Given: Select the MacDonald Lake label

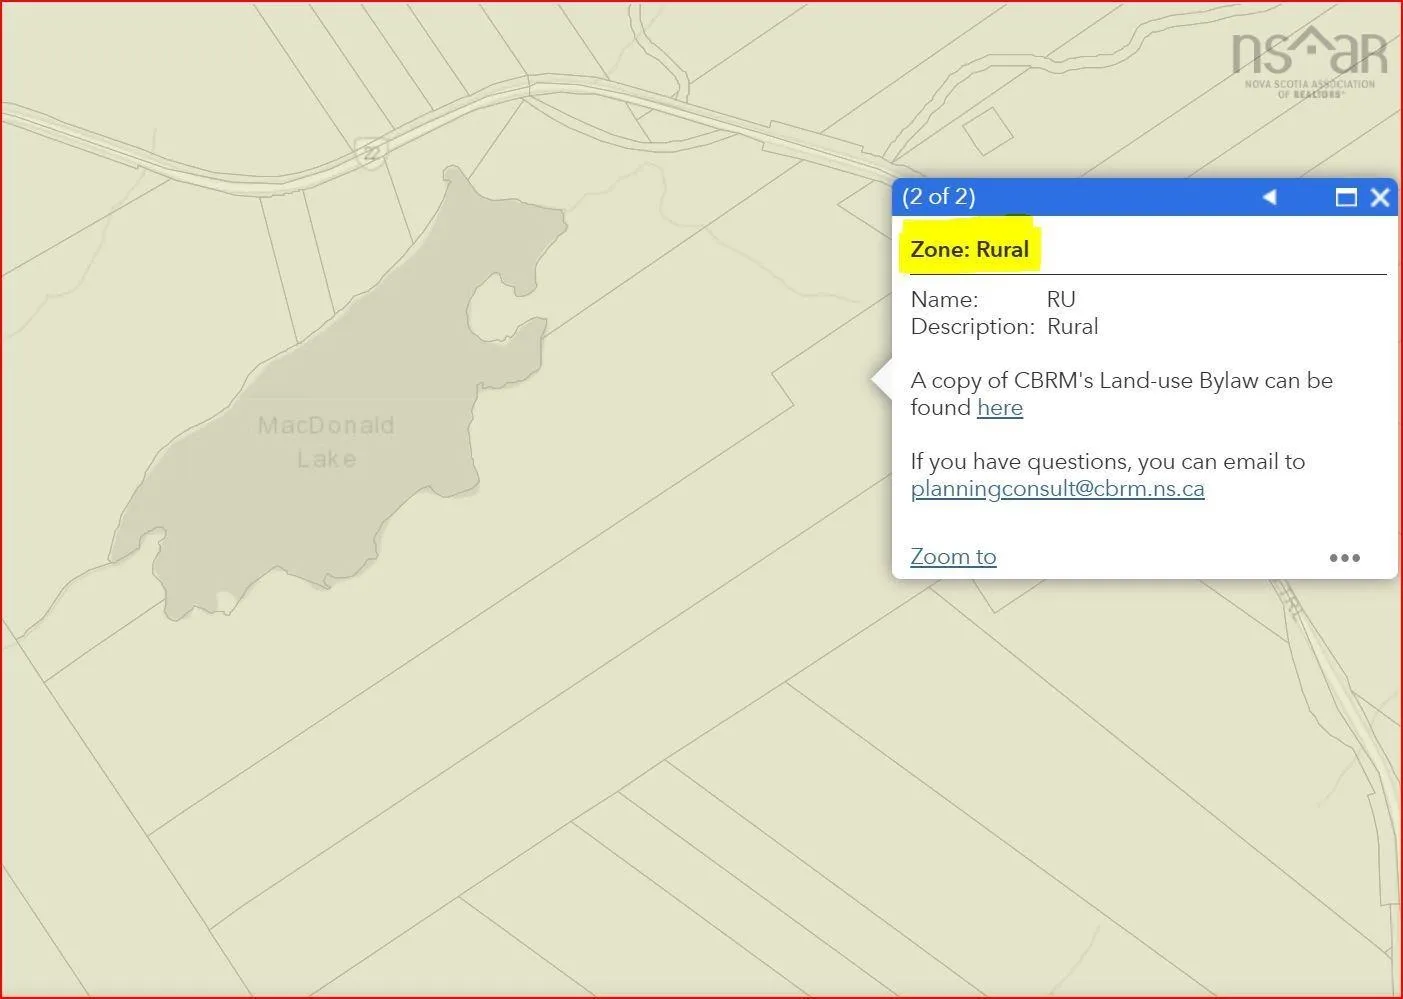Looking at the screenshot, I should (326, 441).
